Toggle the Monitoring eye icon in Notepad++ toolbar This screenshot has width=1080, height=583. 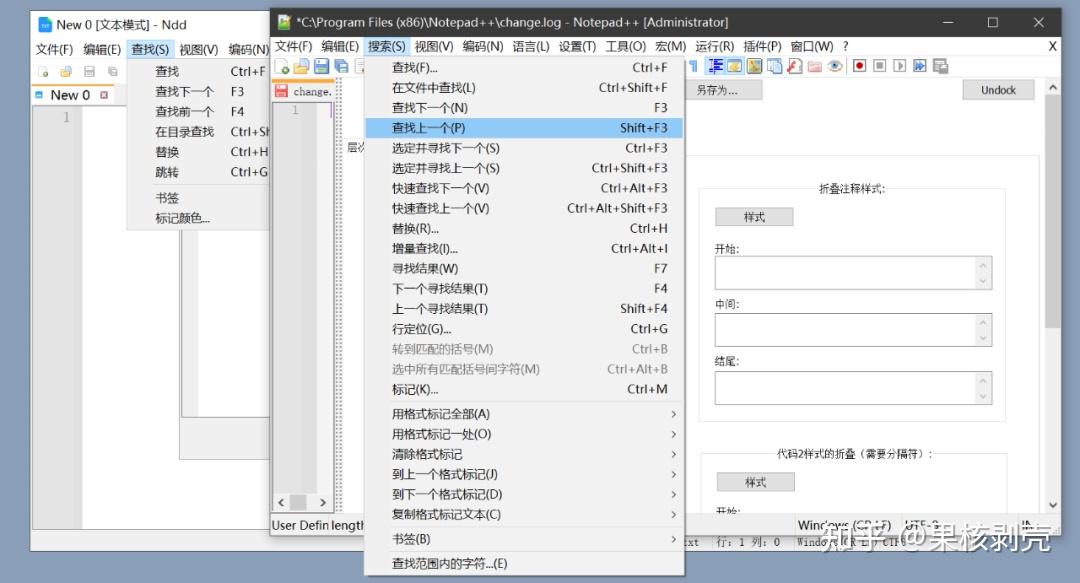pos(835,66)
